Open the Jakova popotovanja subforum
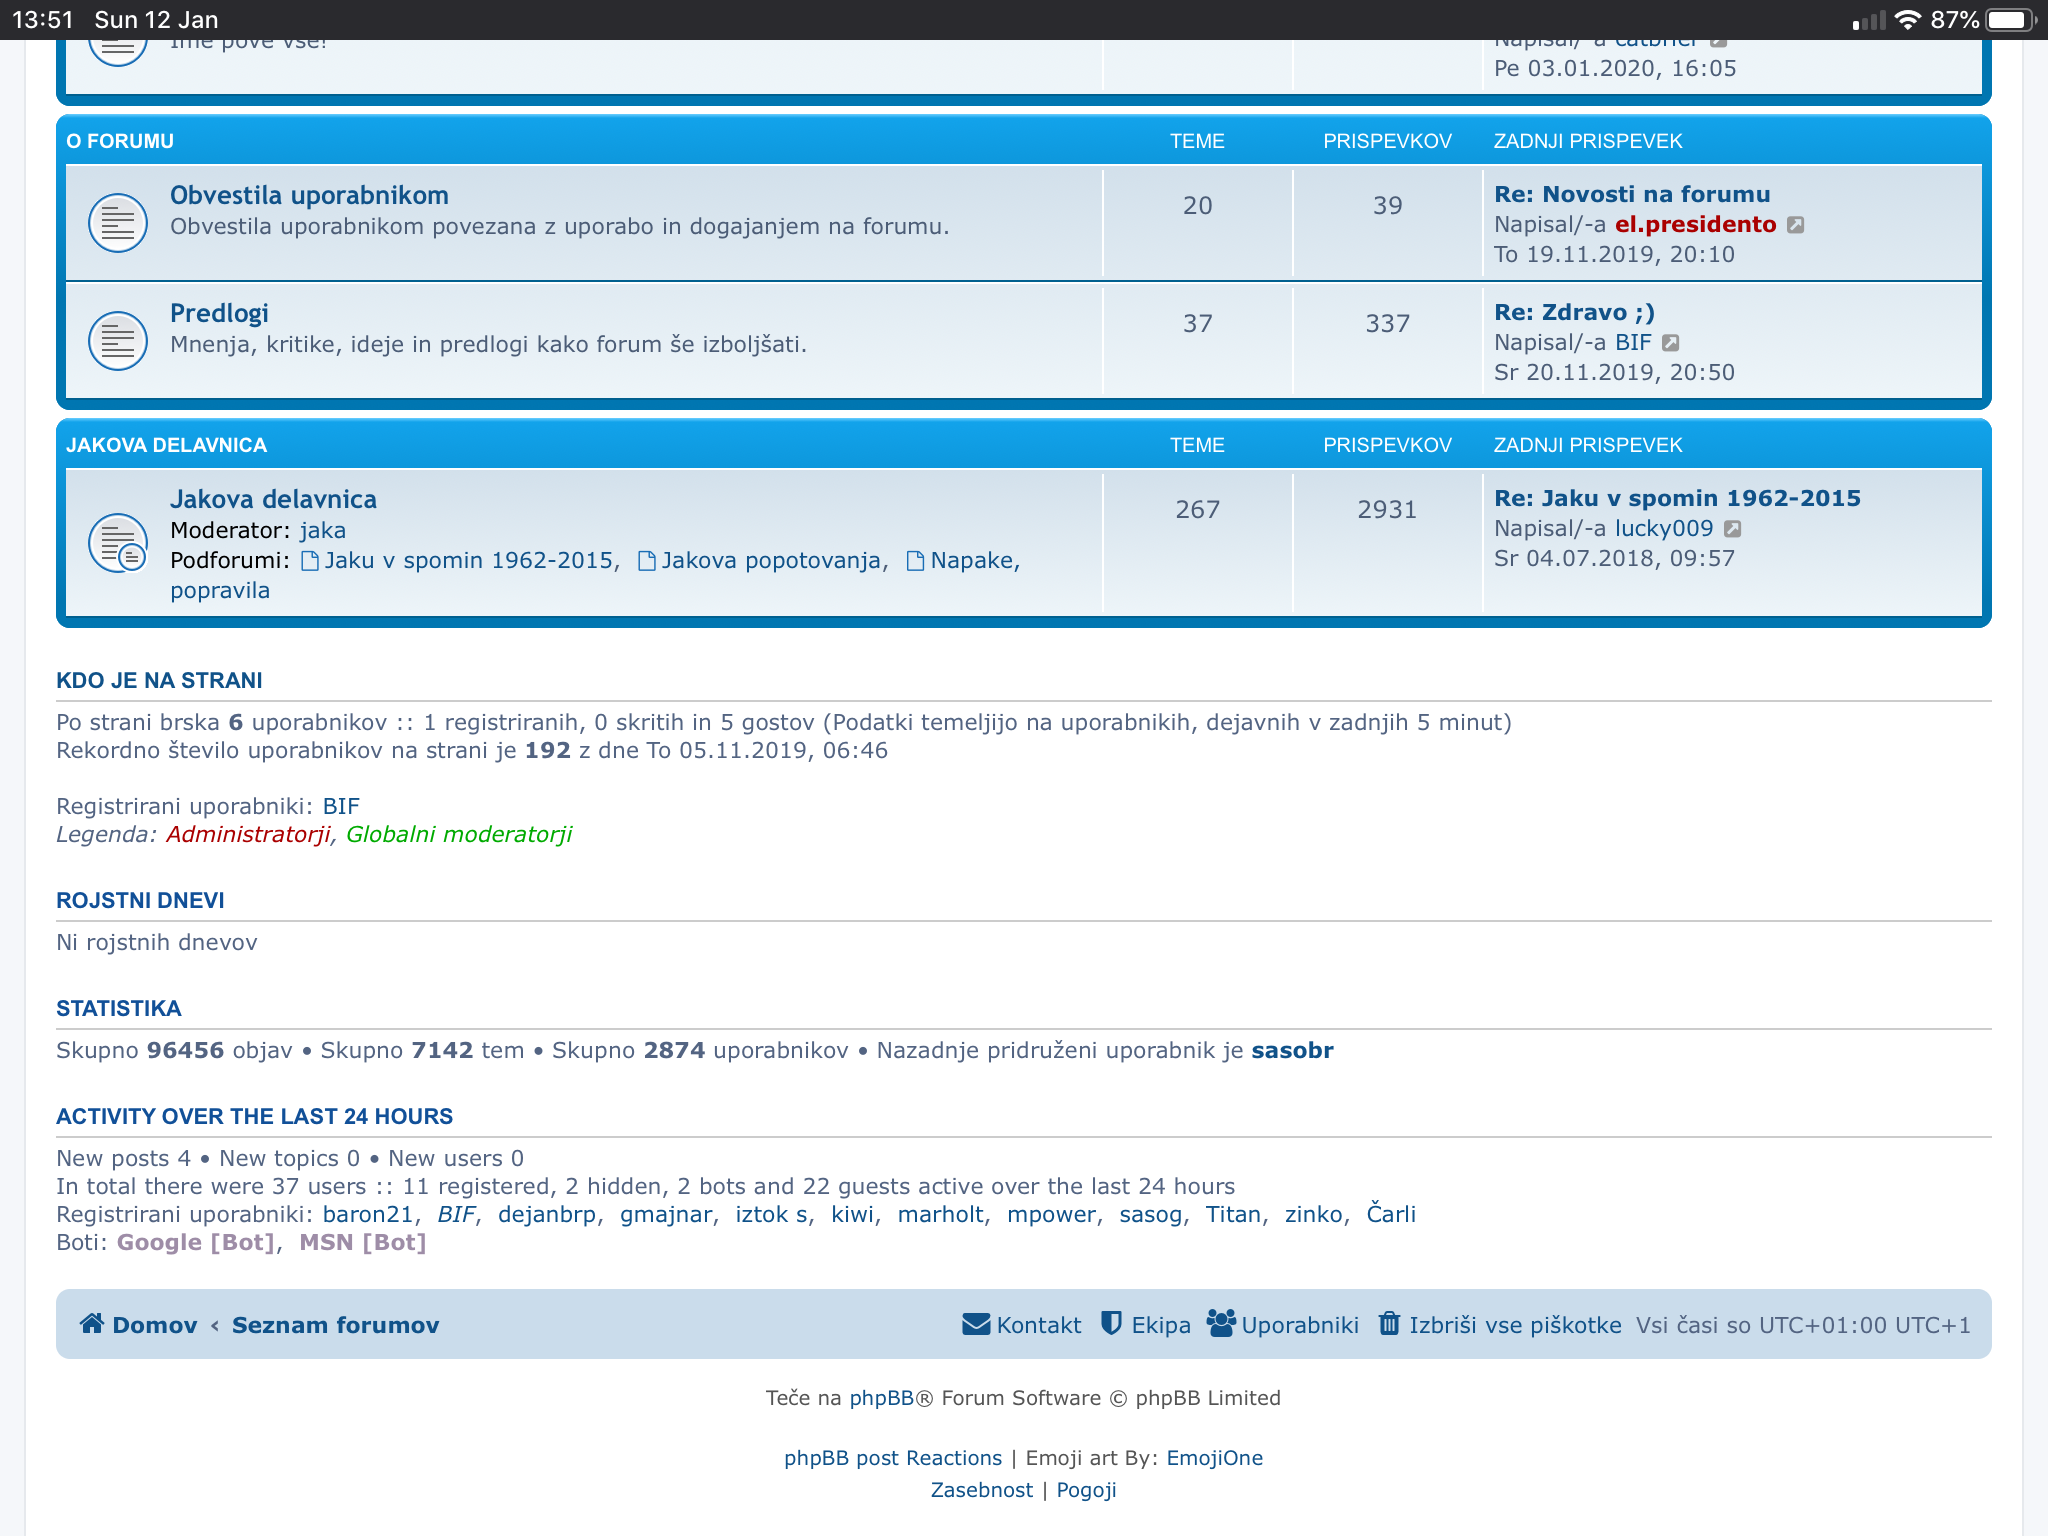The height and width of the screenshot is (1536, 2048). click(x=771, y=560)
